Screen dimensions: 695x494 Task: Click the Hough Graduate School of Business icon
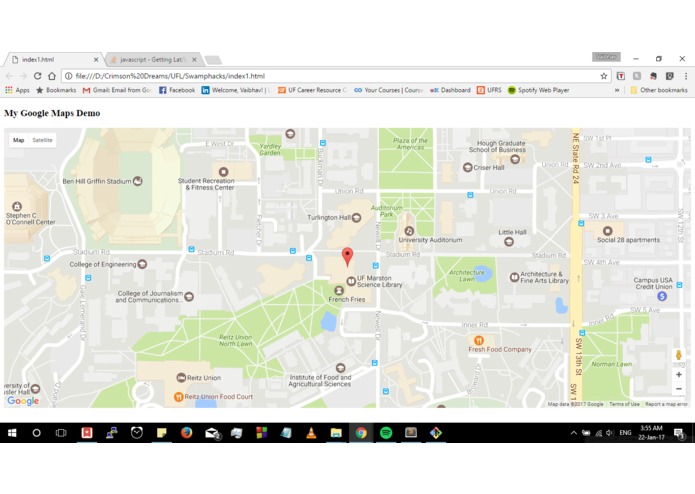[x=515, y=159]
